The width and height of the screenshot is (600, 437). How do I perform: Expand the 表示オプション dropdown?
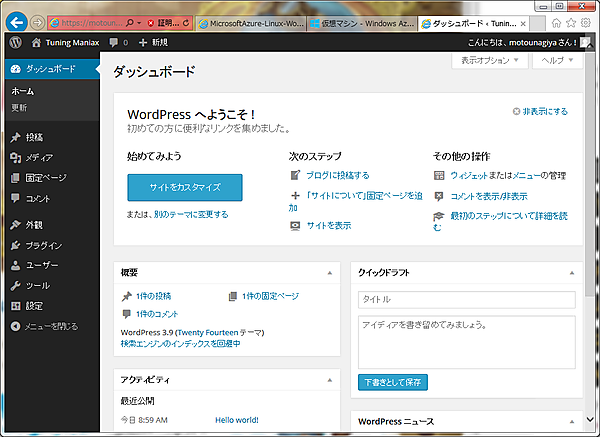[490, 61]
